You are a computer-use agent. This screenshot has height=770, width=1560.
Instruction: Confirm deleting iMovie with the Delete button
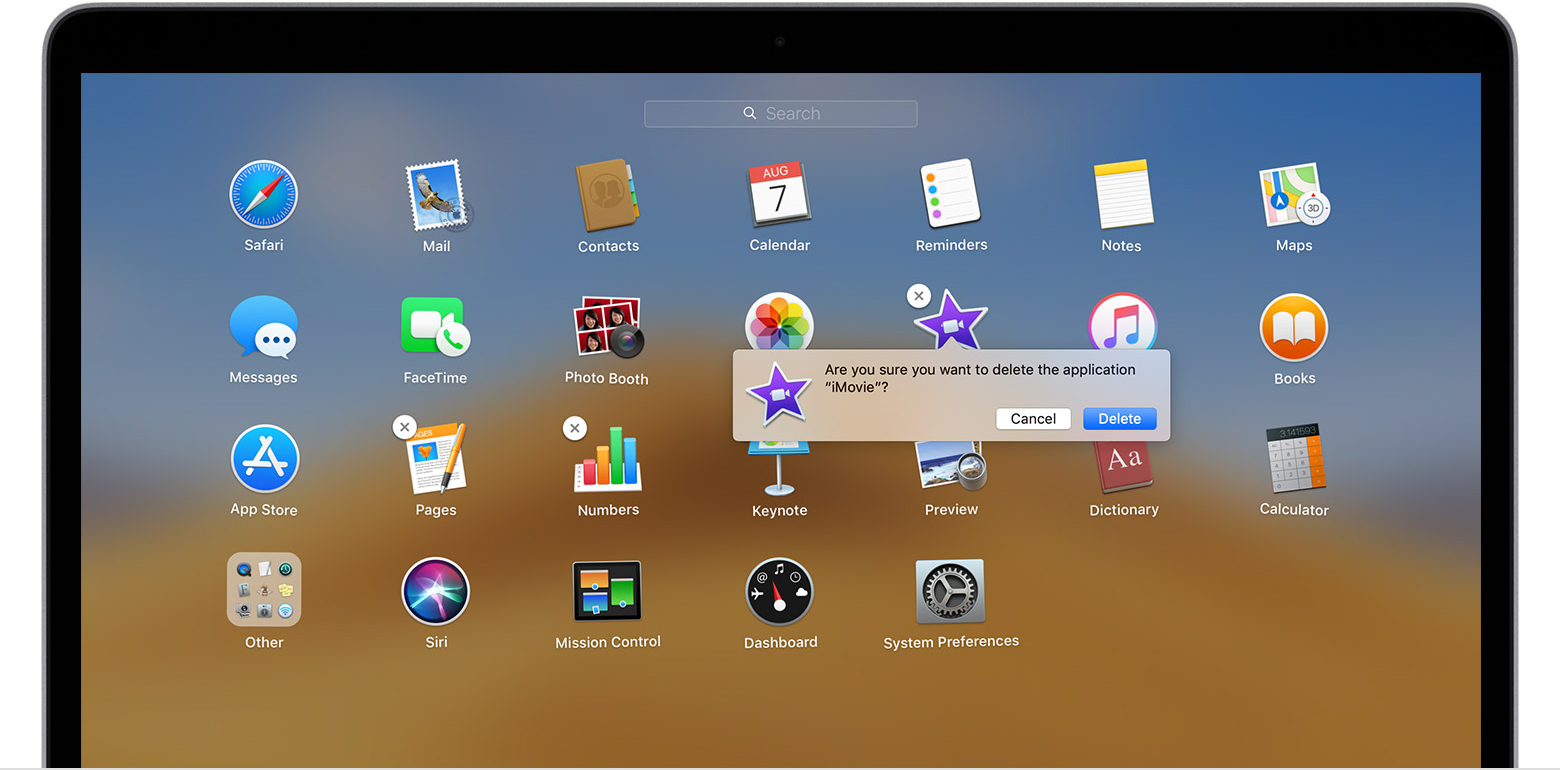pyautogui.click(x=1119, y=418)
